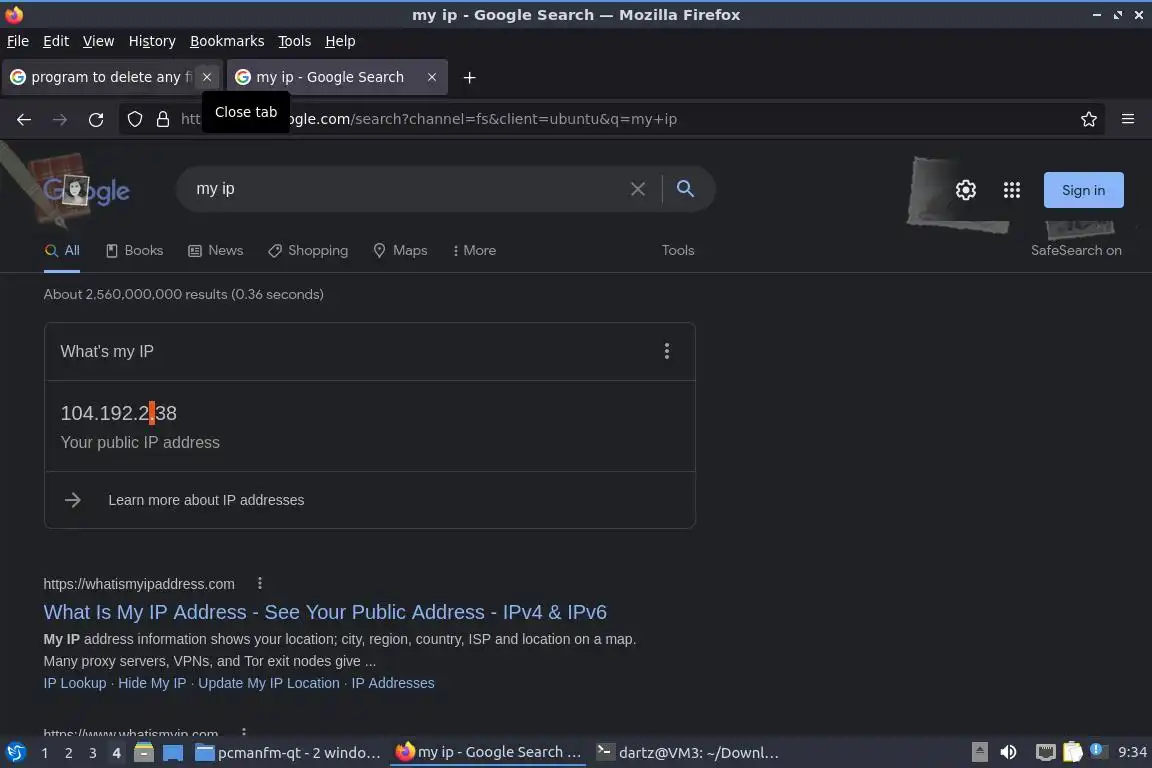This screenshot has width=1152, height=768.
Task: Open the View menu
Action: point(98,41)
